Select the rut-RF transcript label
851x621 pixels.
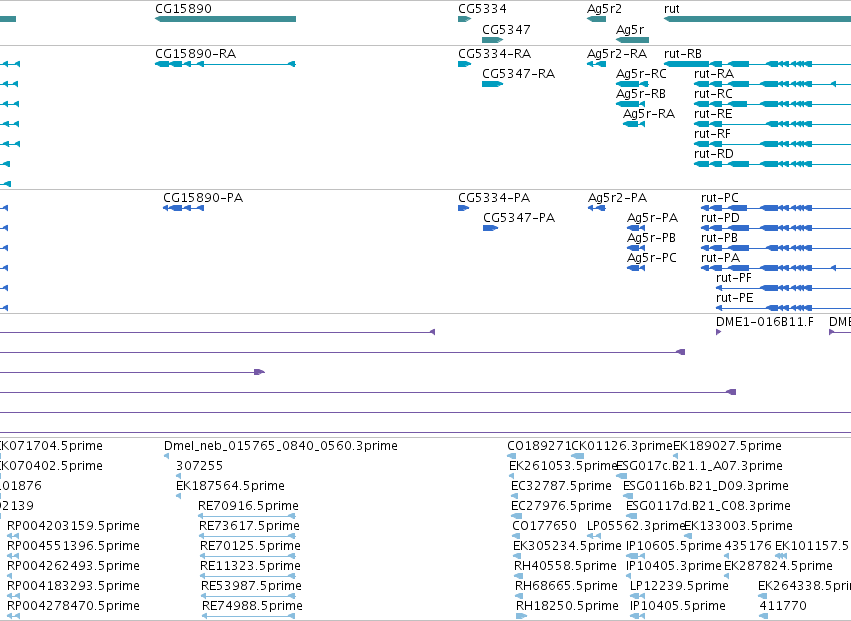[712, 134]
